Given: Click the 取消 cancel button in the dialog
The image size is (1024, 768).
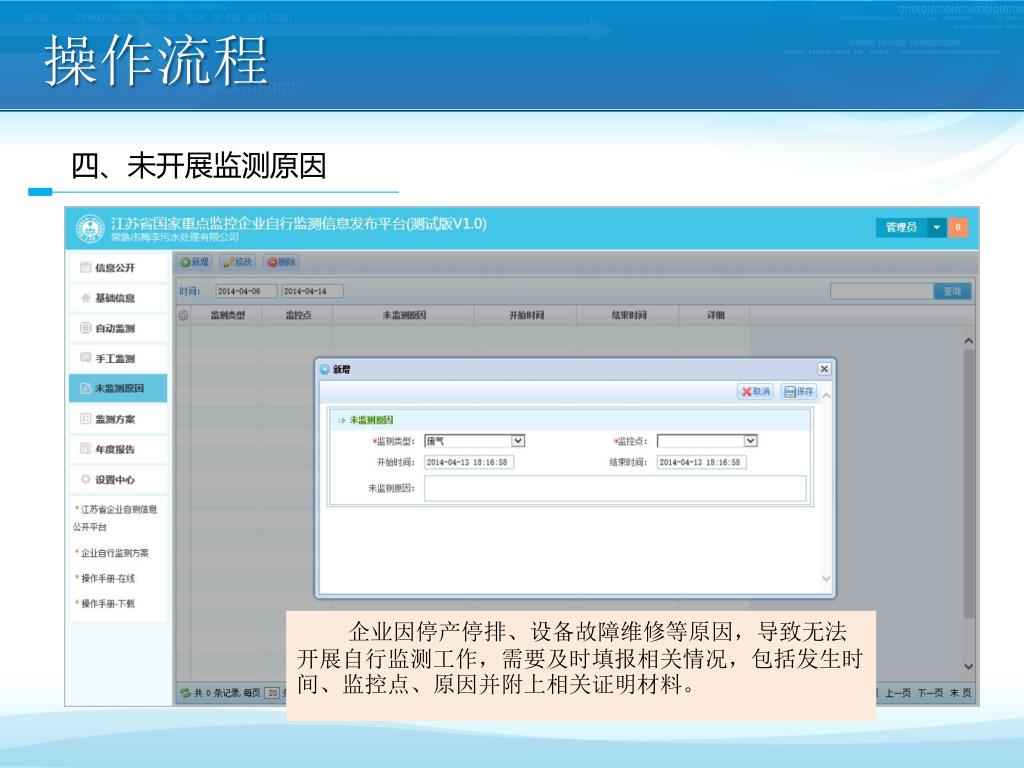Looking at the screenshot, I should (x=756, y=391).
